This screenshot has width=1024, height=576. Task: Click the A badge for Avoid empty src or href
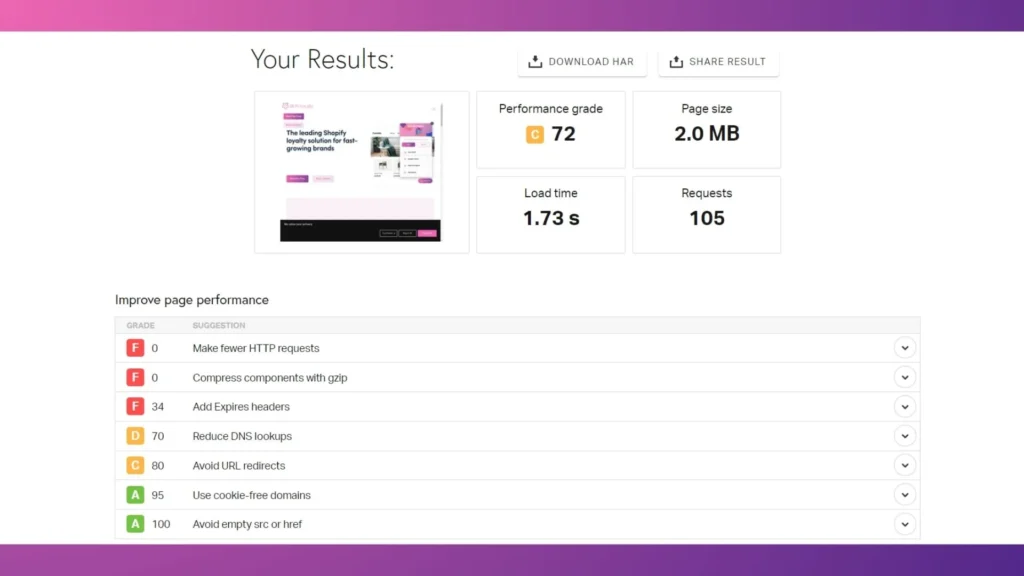pos(135,523)
